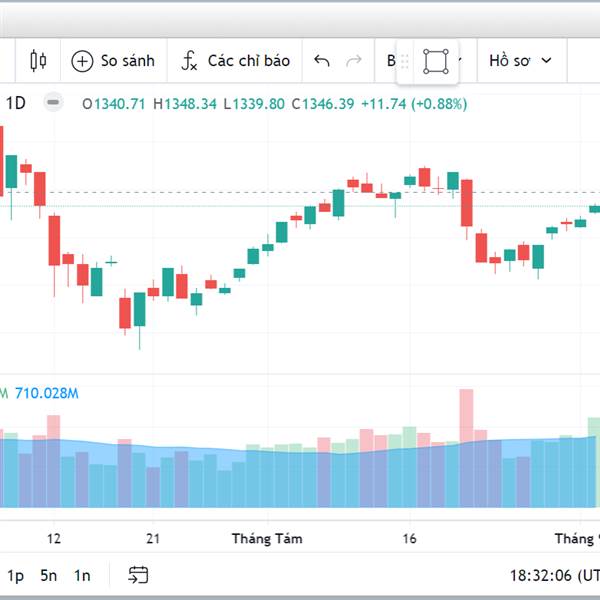
Task: Expand the Hồ sơ dropdown
Action: tap(520, 60)
